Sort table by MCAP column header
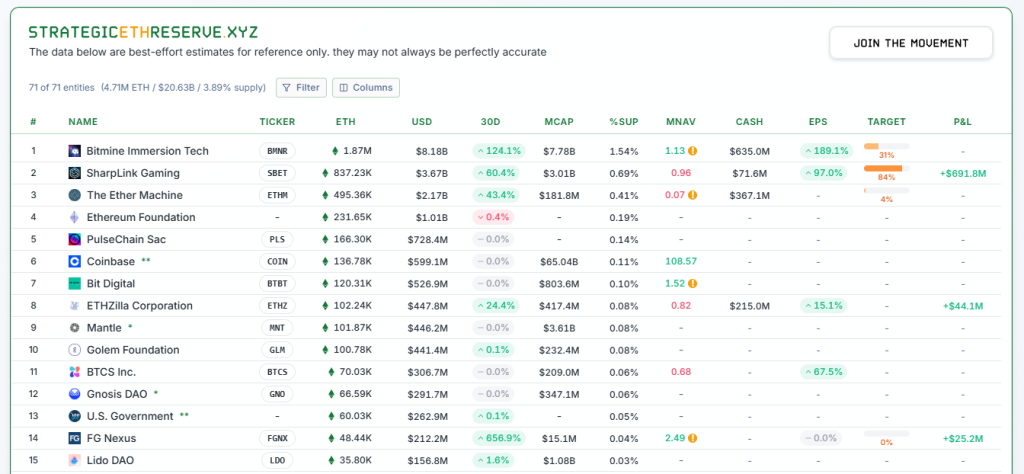 [x=558, y=122]
